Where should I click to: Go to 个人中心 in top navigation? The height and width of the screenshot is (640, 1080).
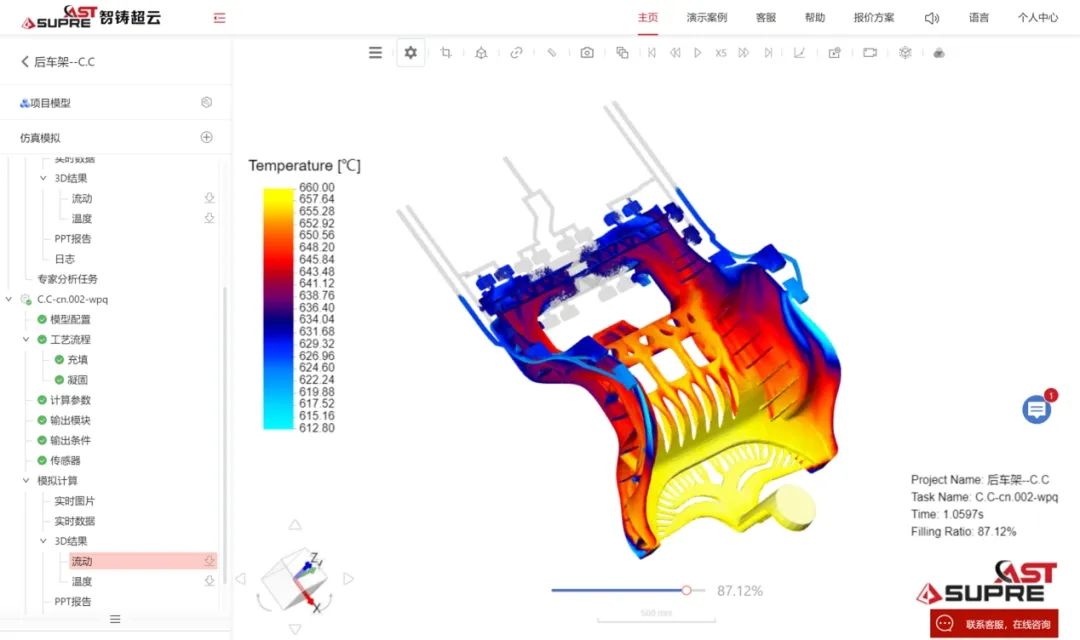[x=1038, y=18]
